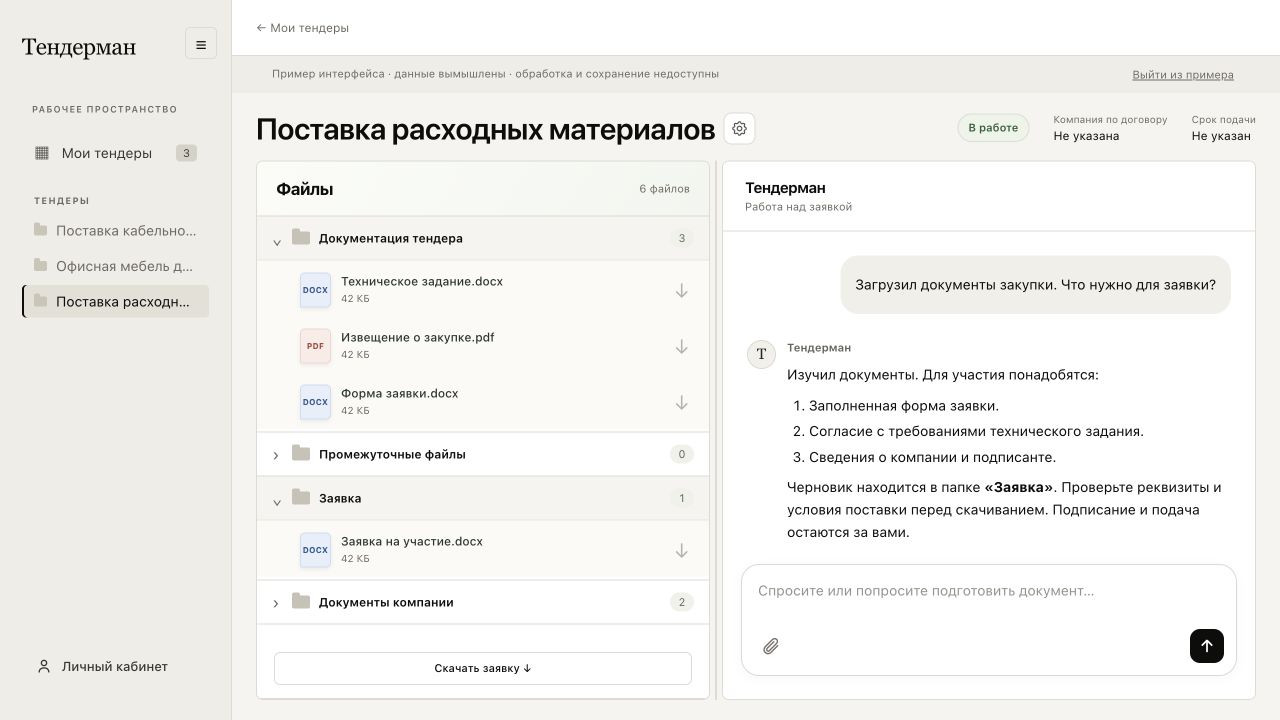Download Форма заявки.docx via arrow icon
This screenshot has height=720, width=1280.
click(x=681, y=402)
